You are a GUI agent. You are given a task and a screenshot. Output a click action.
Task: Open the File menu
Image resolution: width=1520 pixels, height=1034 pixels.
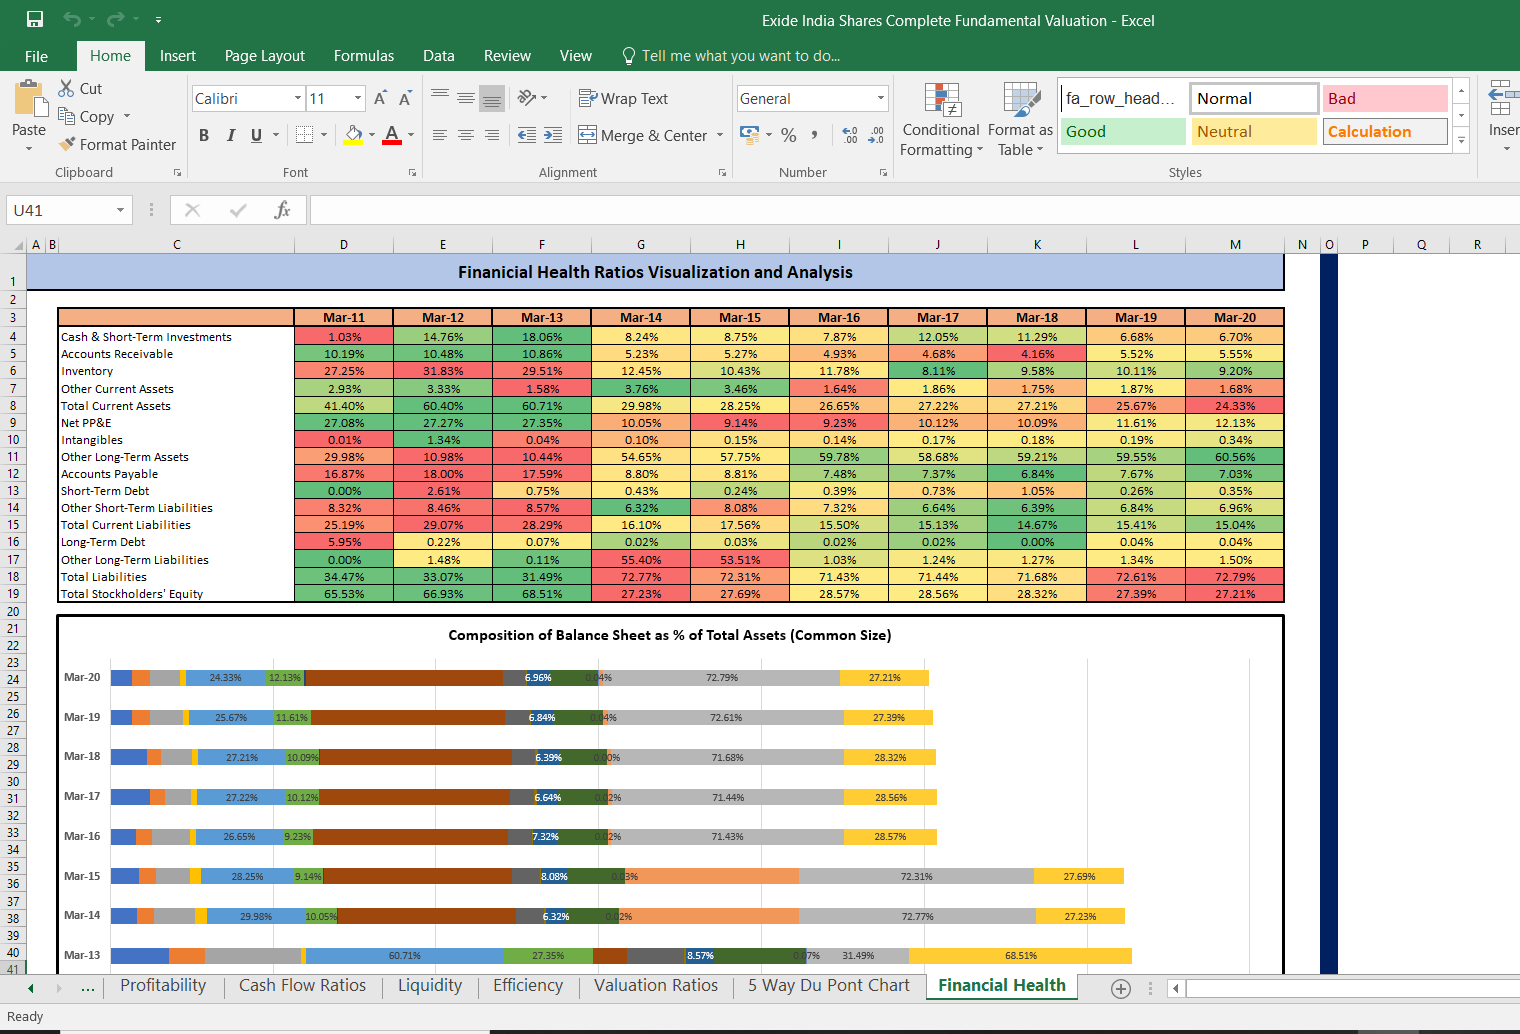coord(36,56)
